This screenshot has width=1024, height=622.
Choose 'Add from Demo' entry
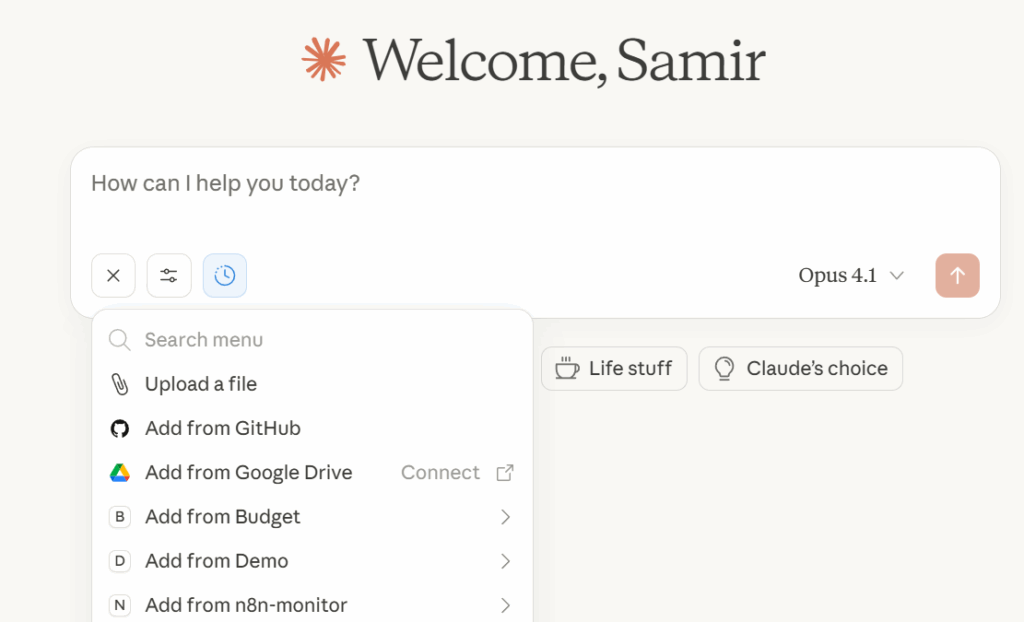click(312, 561)
